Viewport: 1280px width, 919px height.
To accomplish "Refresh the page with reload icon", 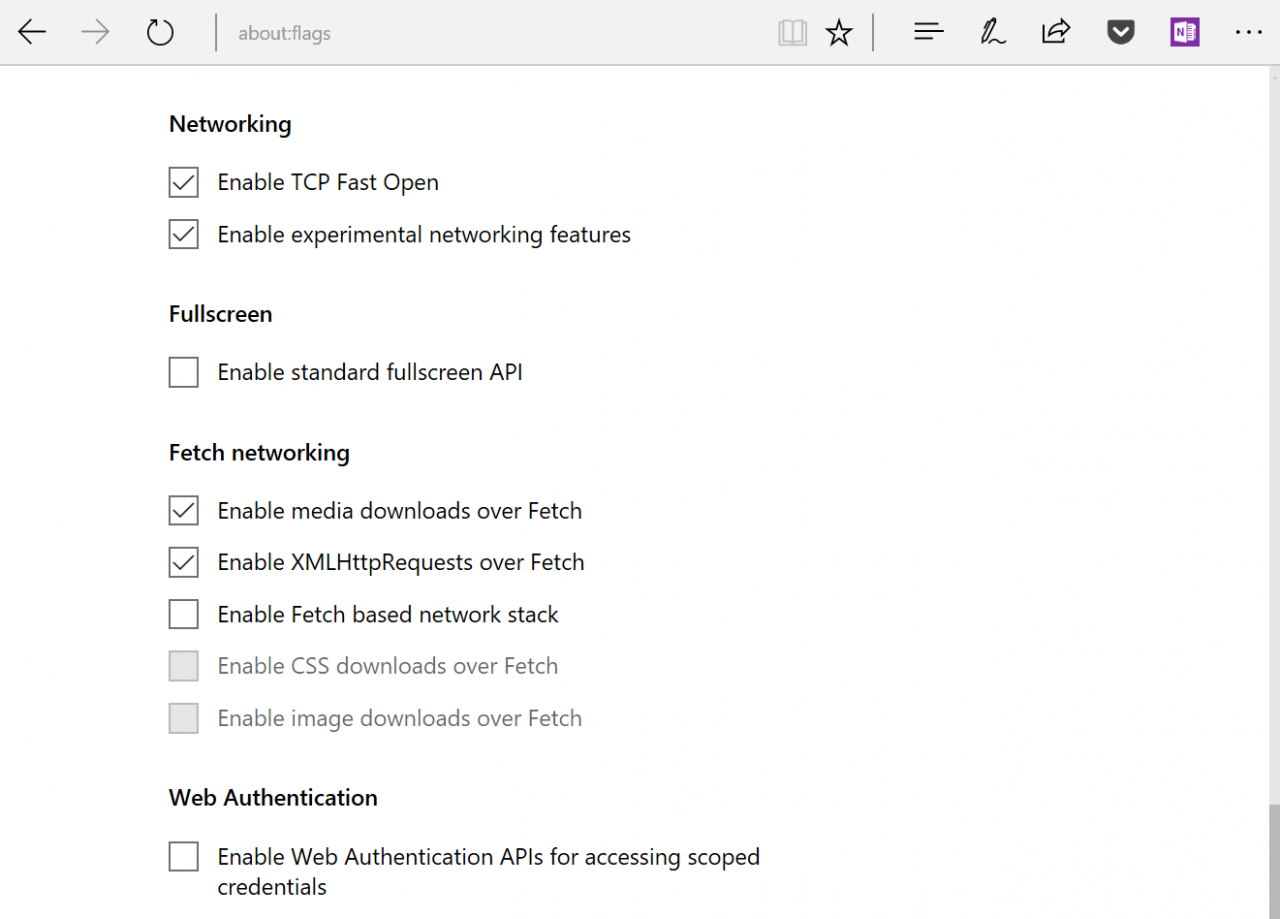I will [x=160, y=33].
